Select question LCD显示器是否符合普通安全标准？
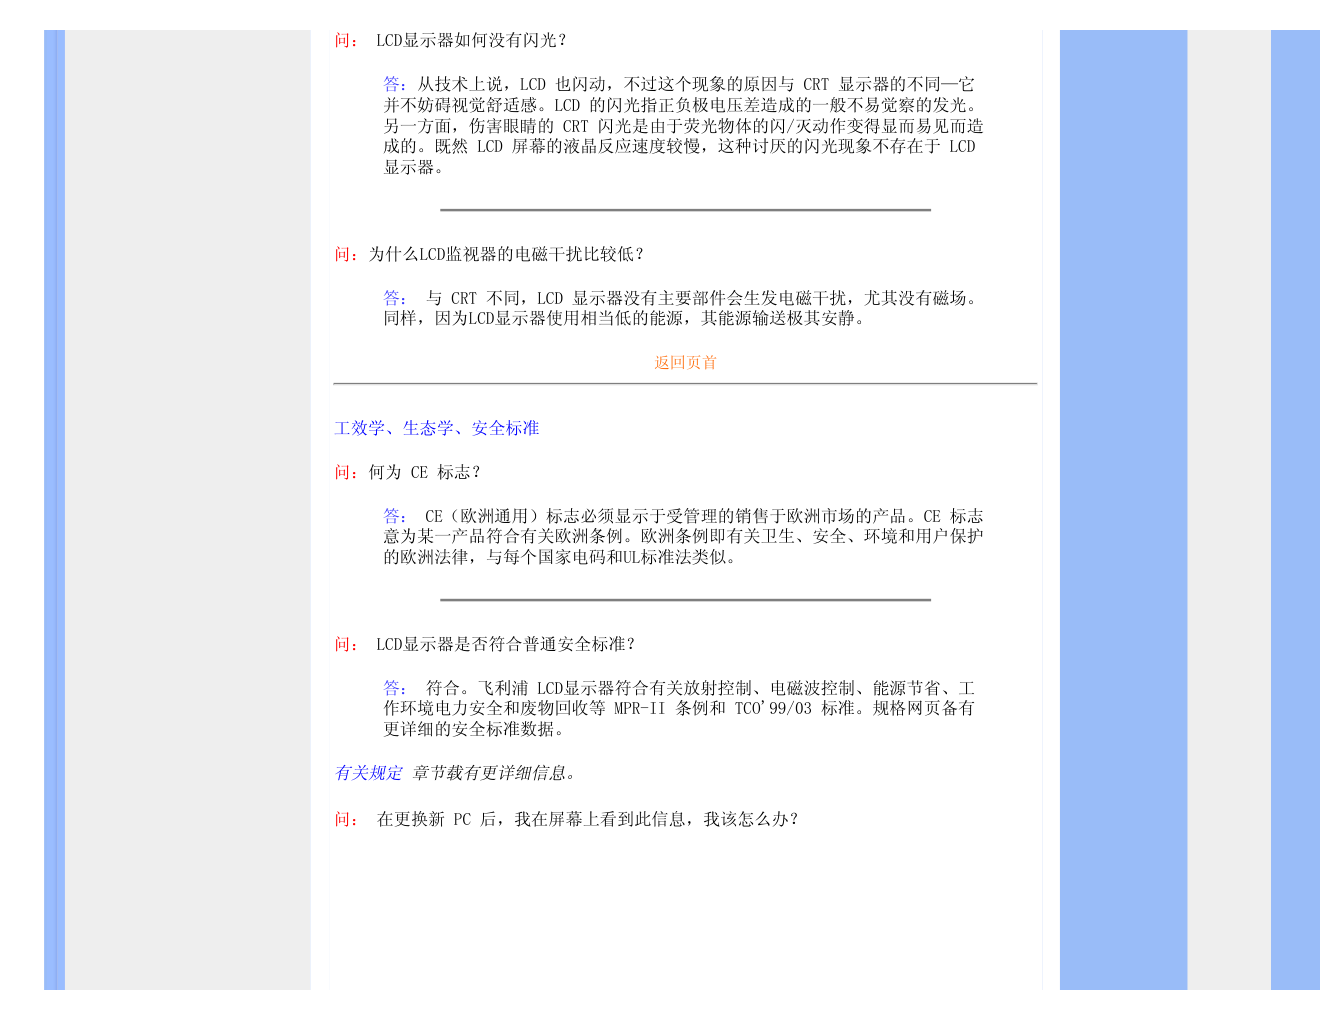This screenshot has width=1320, height=1020. (x=506, y=644)
